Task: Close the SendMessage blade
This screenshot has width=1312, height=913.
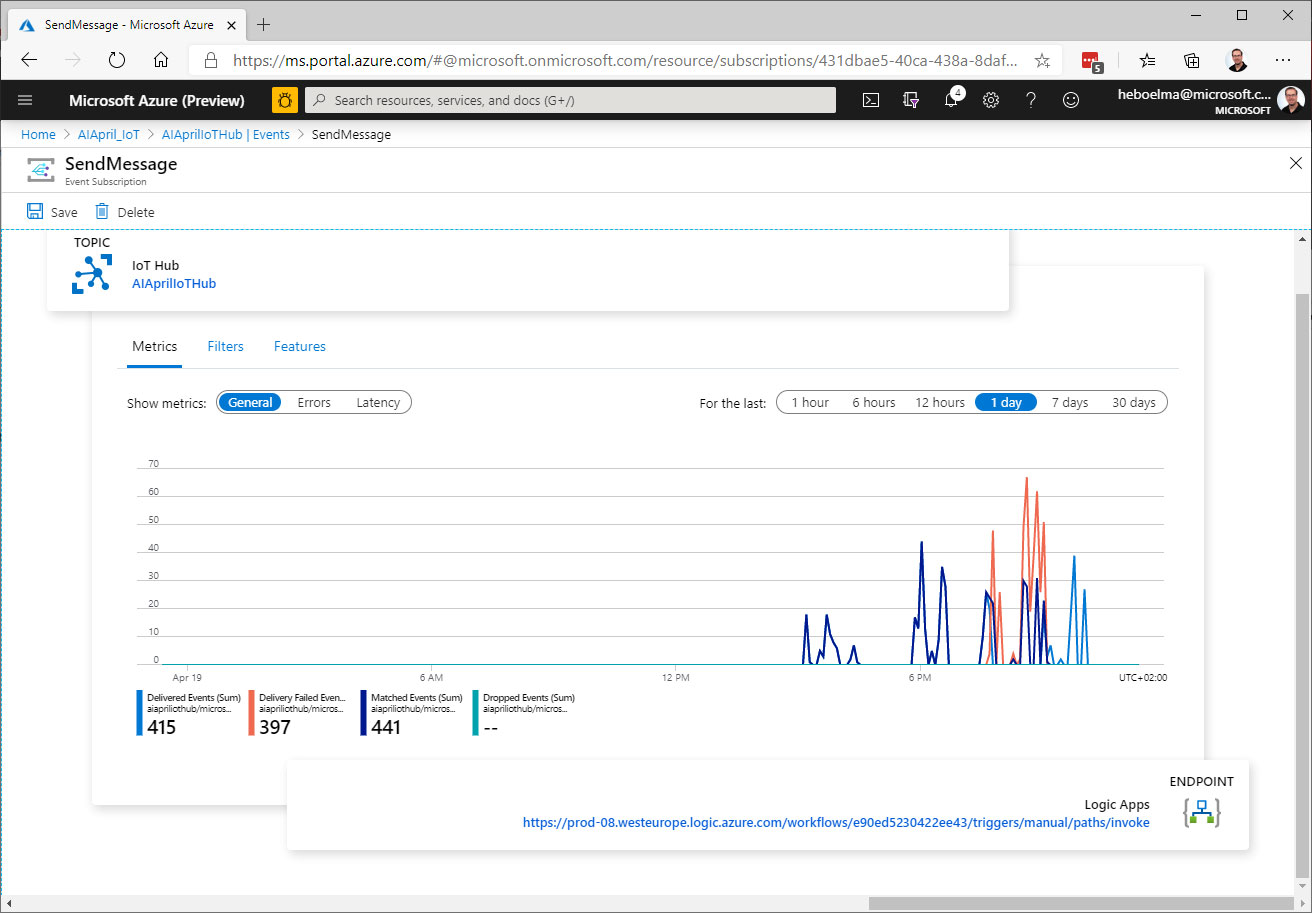Action: [x=1296, y=163]
